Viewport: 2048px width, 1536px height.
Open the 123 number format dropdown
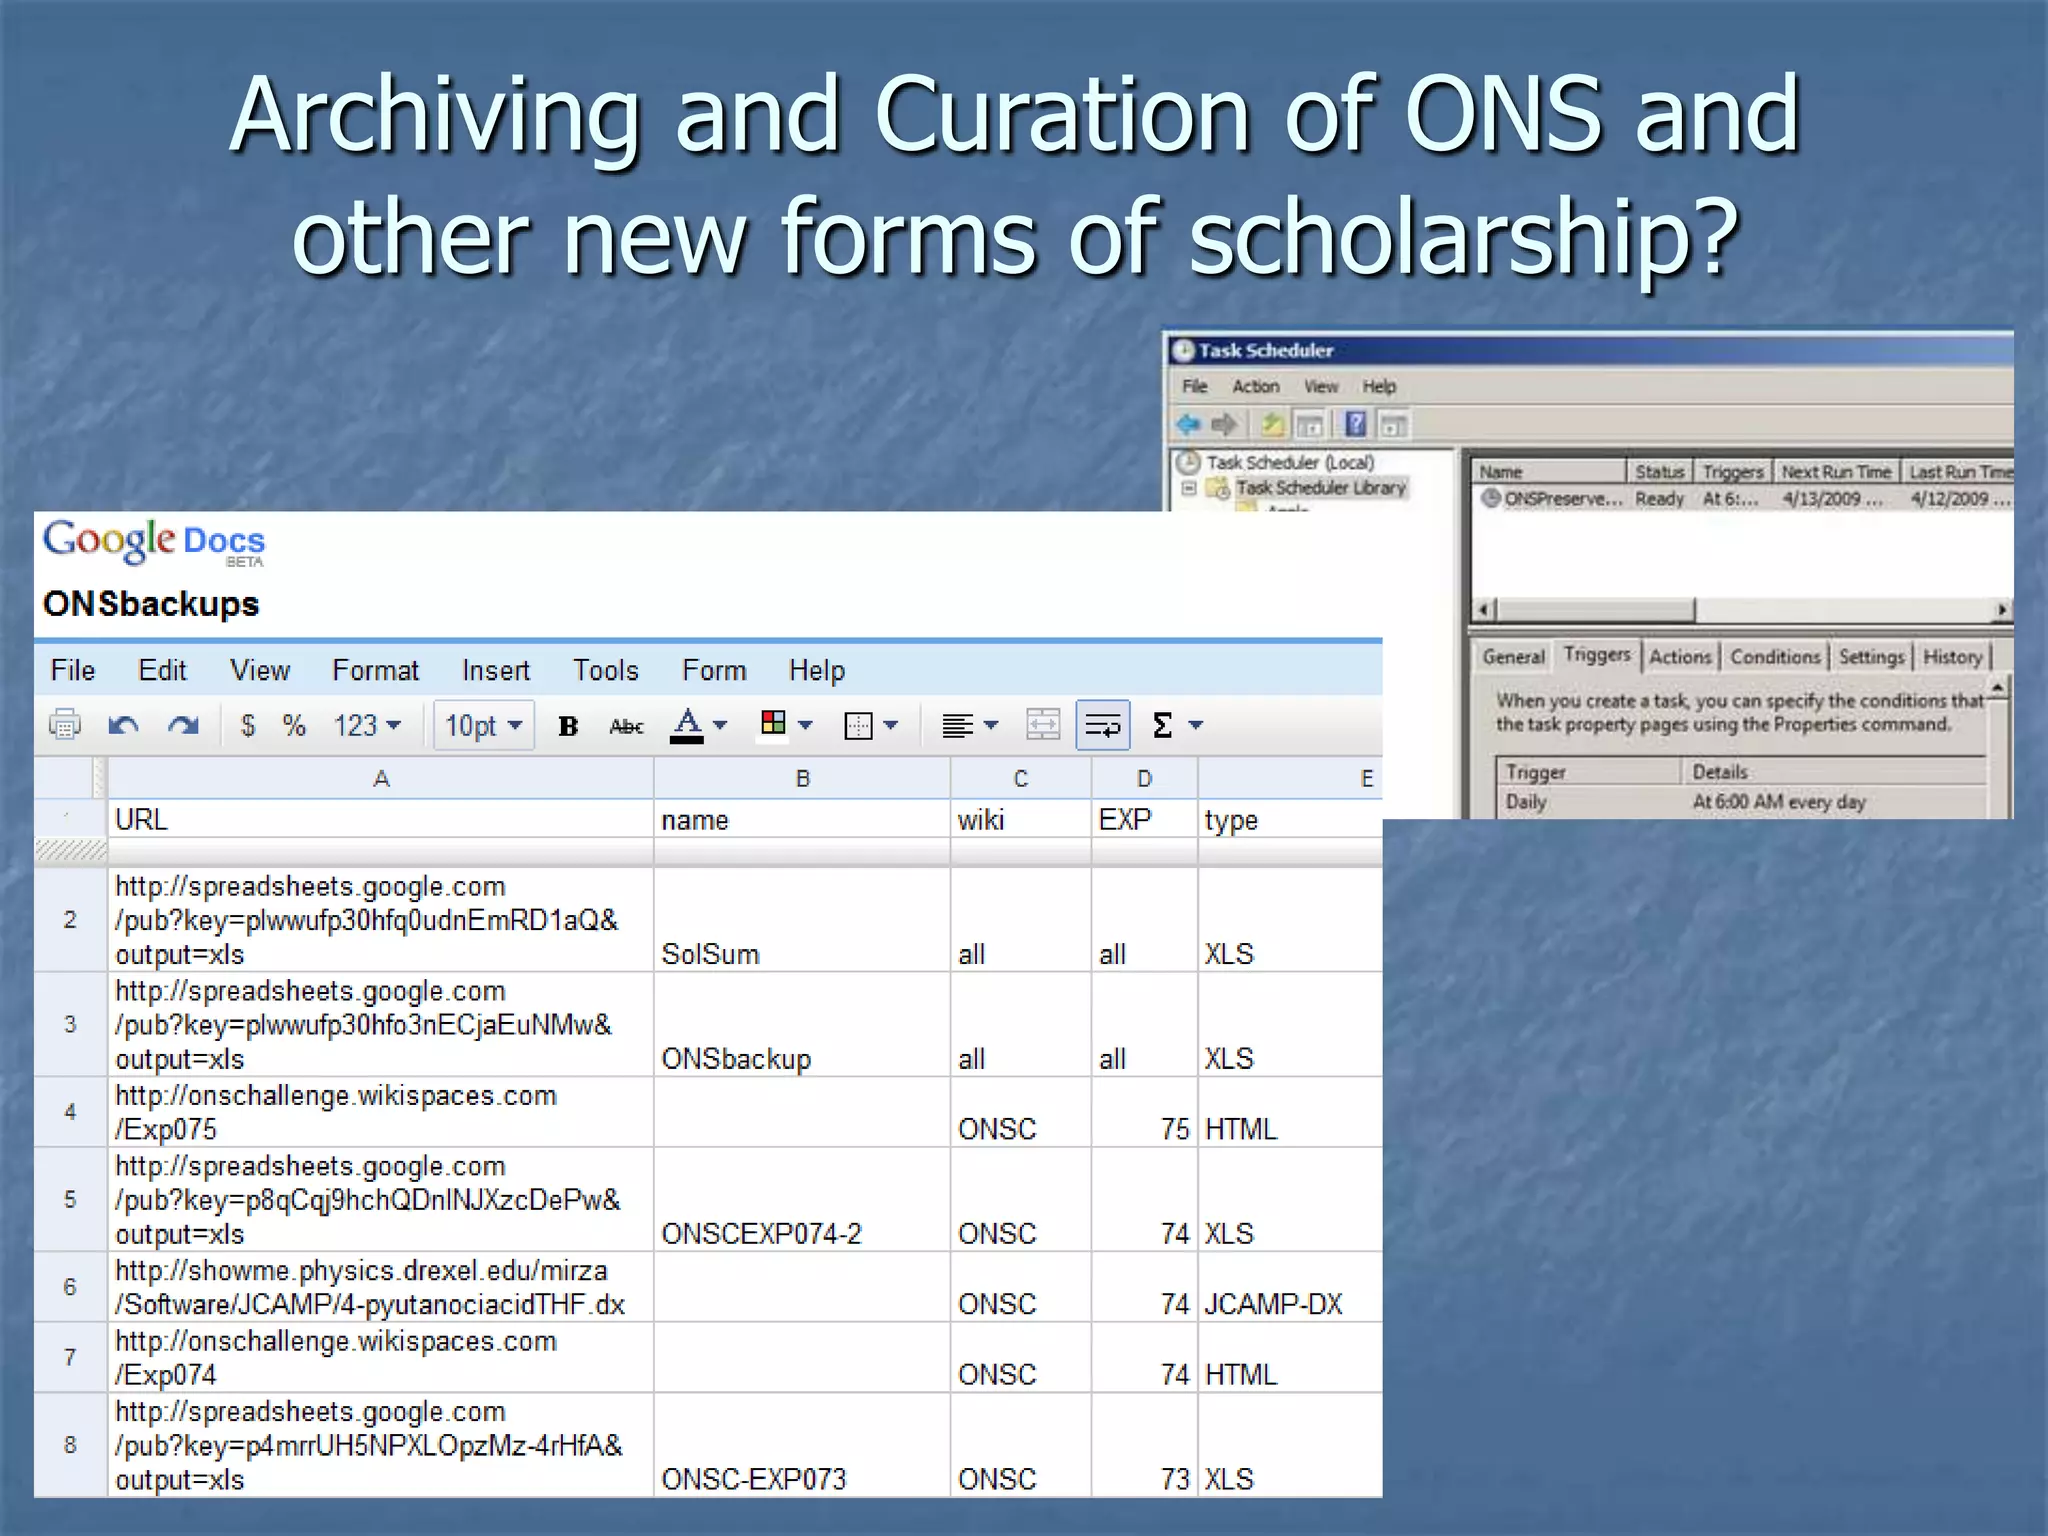[x=367, y=725]
